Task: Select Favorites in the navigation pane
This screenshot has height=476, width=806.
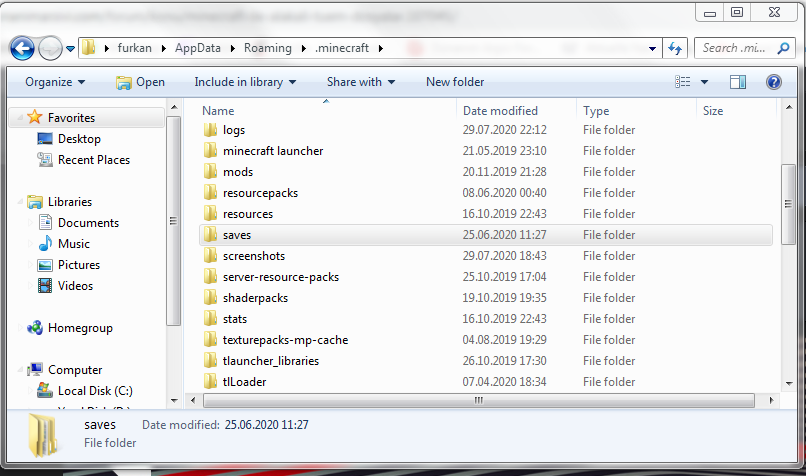Action: tap(71, 118)
